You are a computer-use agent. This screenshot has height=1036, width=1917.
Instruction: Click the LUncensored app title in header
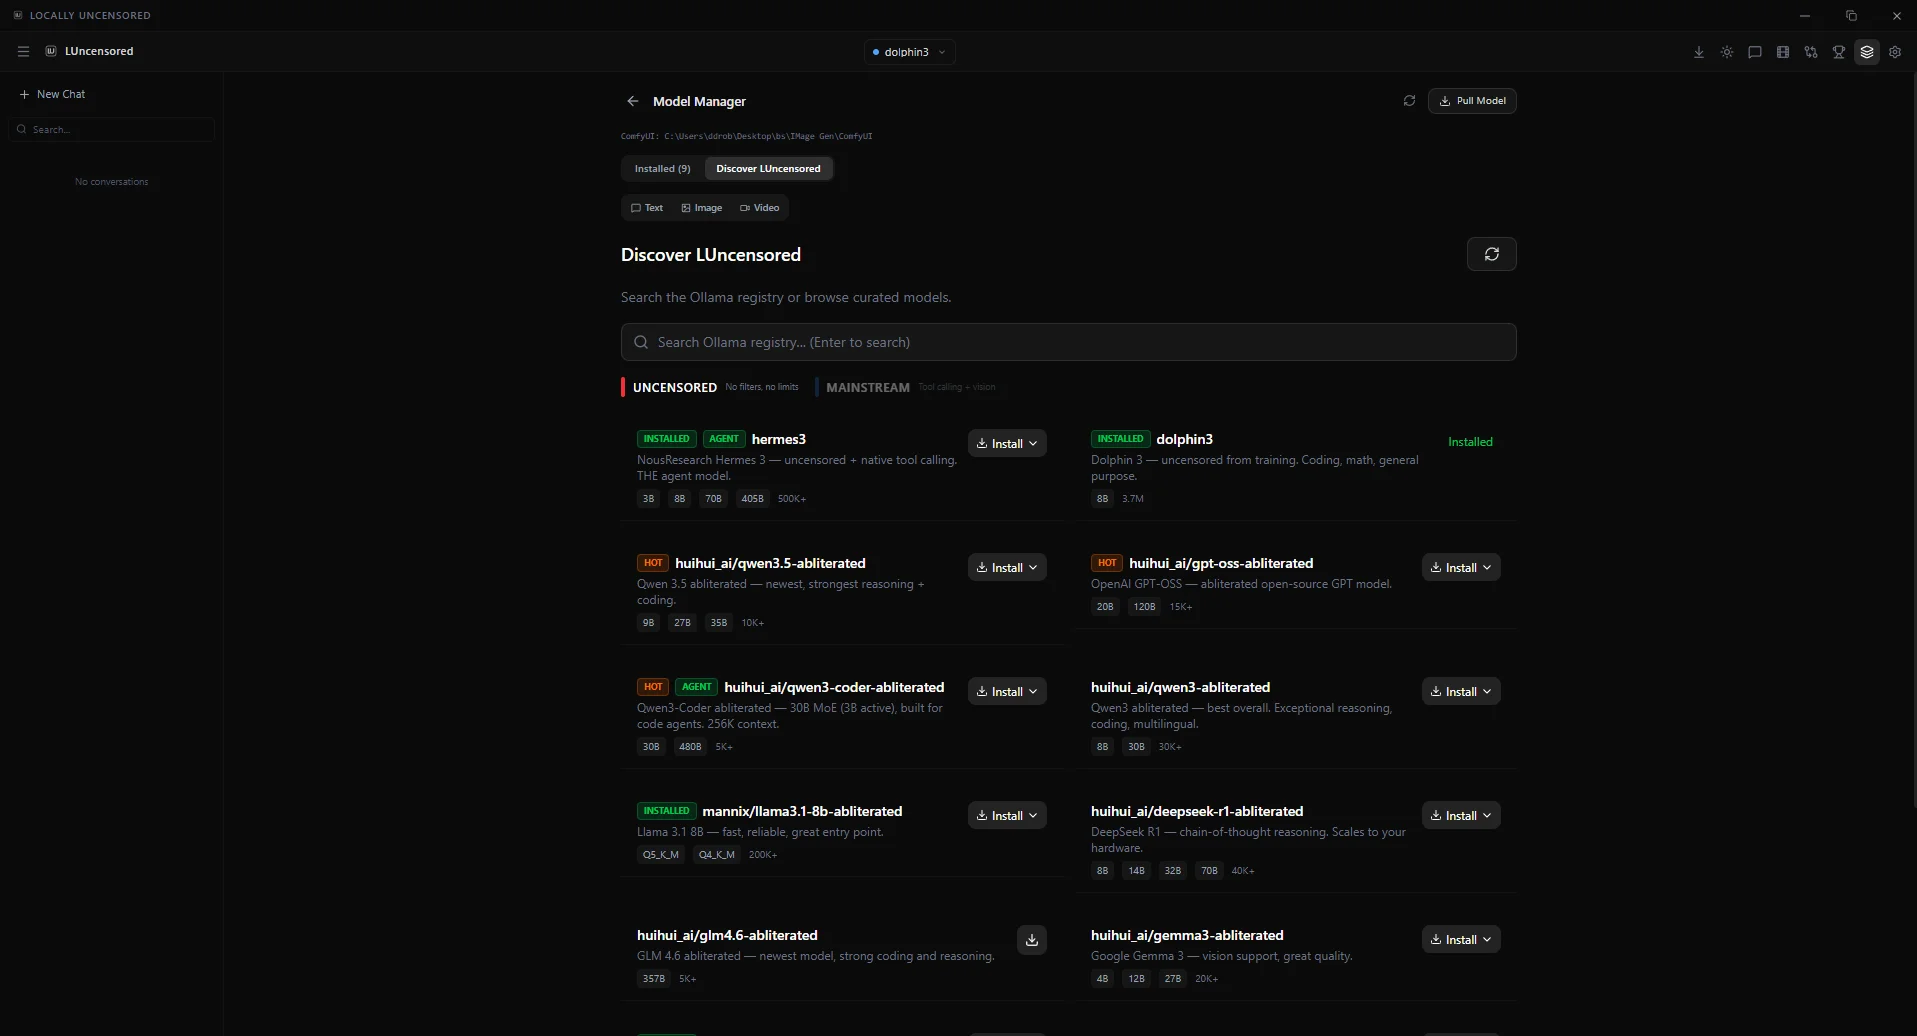coord(99,51)
